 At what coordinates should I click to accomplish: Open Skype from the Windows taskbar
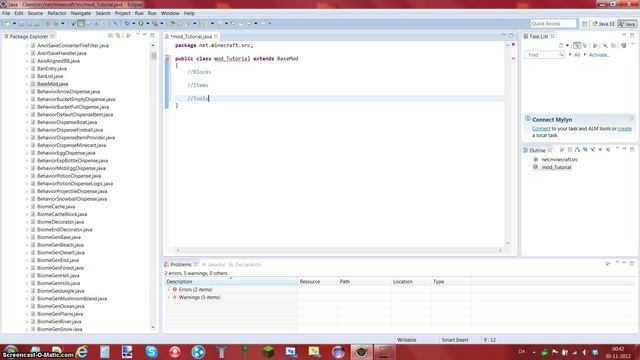[152, 351]
